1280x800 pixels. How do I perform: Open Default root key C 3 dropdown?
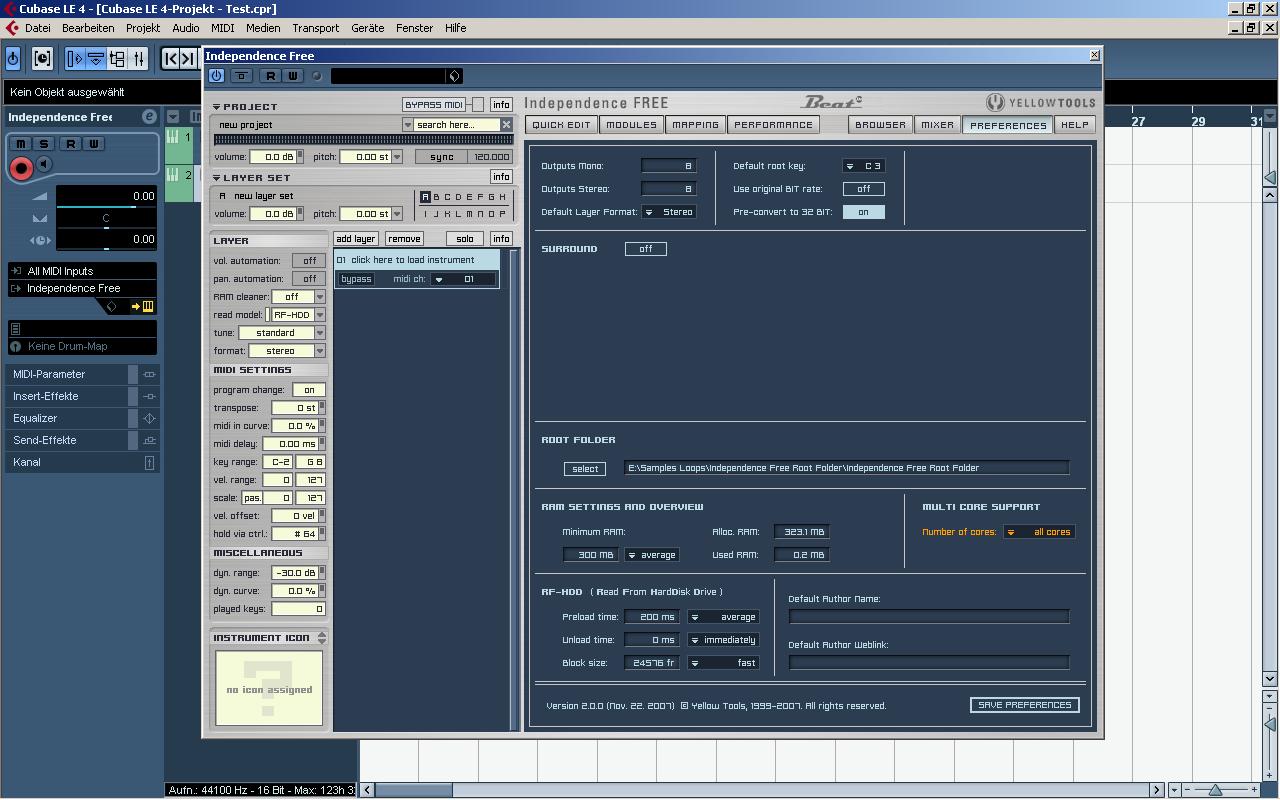tap(864, 166)
